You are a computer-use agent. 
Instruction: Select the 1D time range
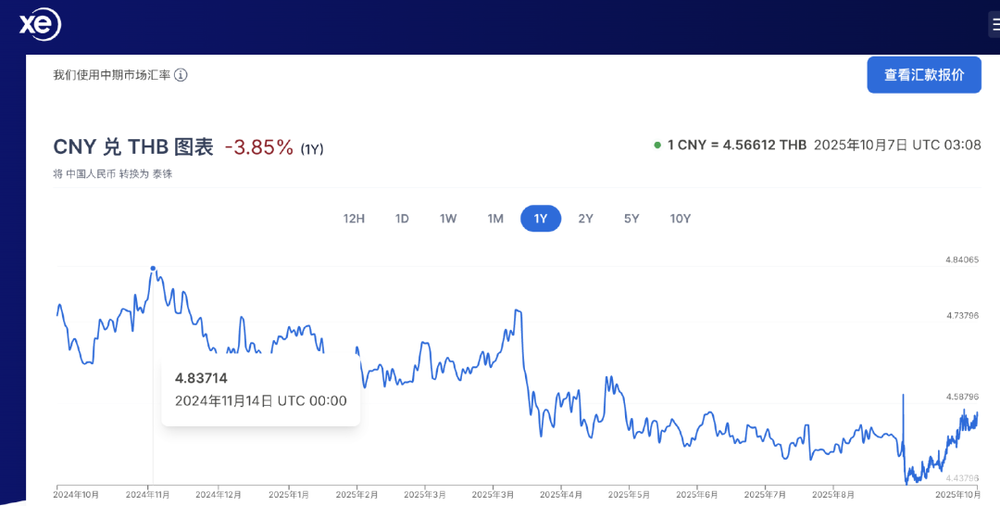click(402, 218)
